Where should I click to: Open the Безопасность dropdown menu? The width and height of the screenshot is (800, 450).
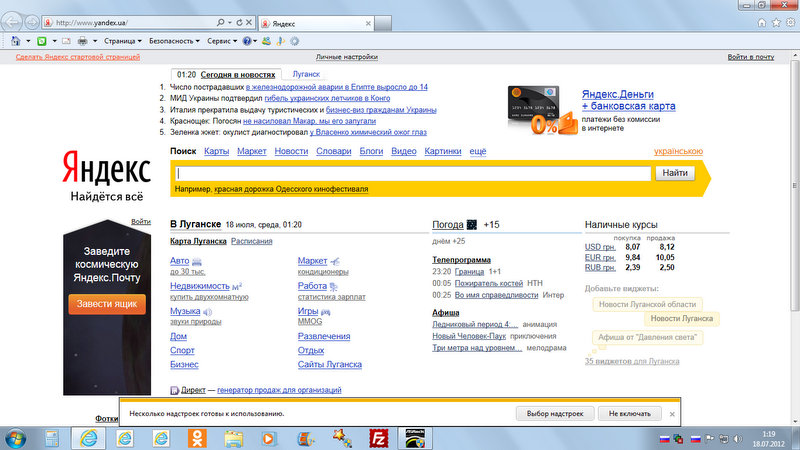tap(174, 41)
